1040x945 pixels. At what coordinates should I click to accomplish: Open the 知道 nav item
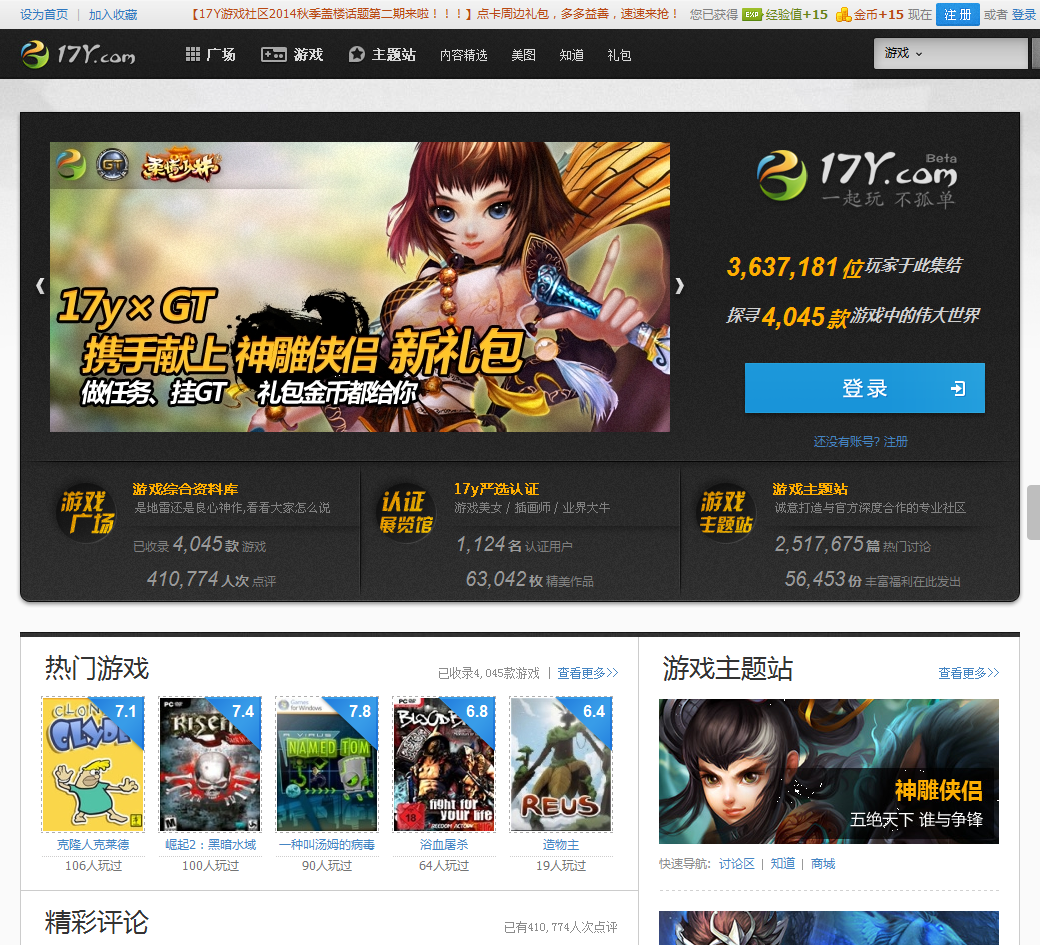coord(571,55)
